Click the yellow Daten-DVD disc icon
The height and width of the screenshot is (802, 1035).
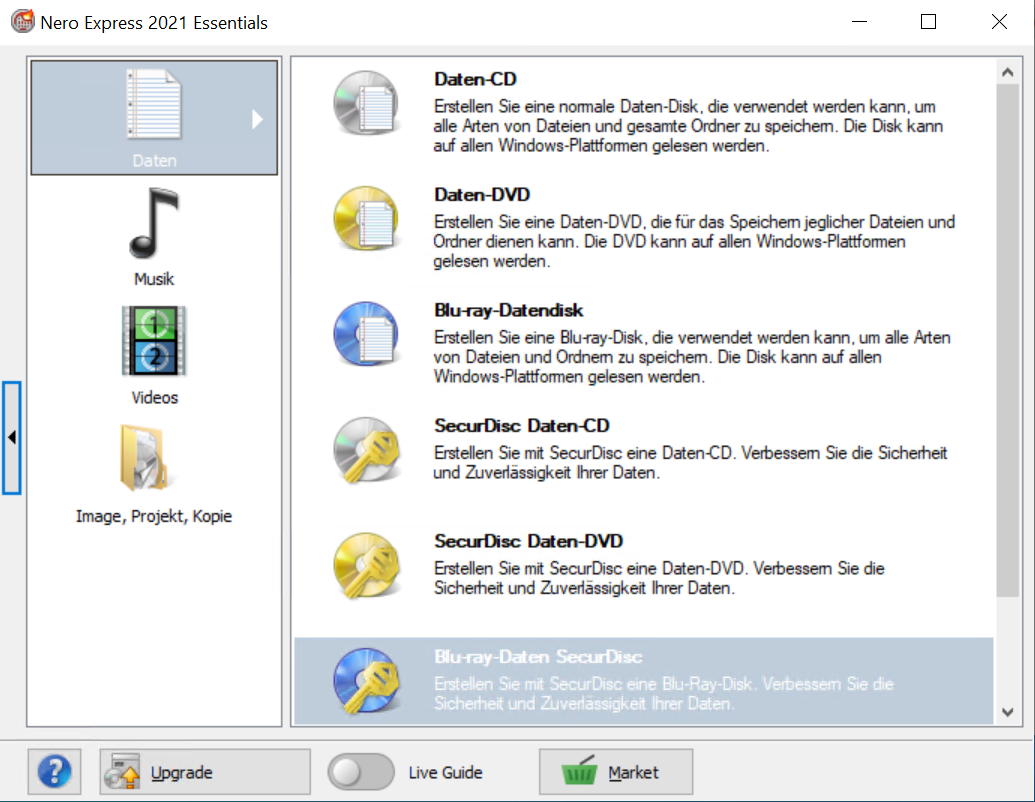367,219
